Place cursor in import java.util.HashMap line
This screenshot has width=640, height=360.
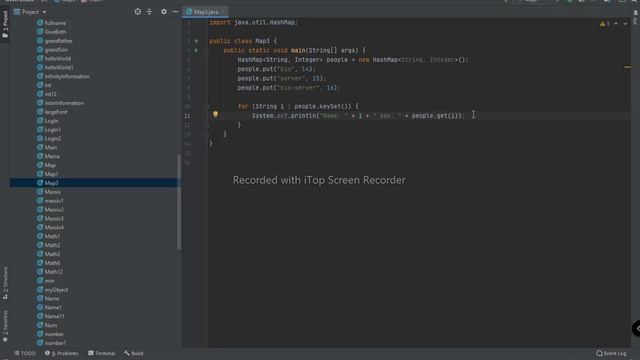tap(253, 22)
